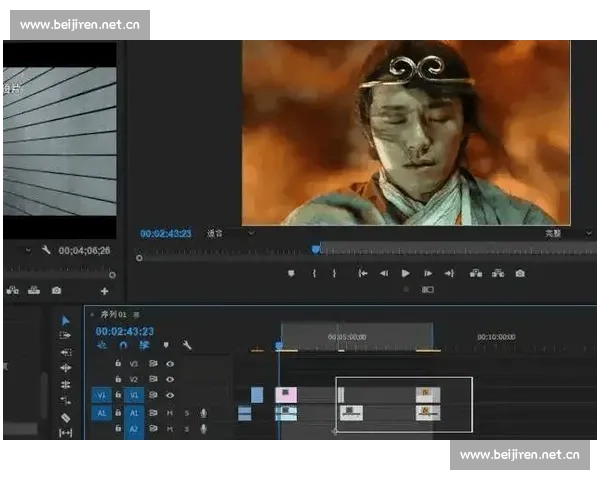This screenshot has height=480, width=600.
Task: Lock track V2
Action: [118, 379]
